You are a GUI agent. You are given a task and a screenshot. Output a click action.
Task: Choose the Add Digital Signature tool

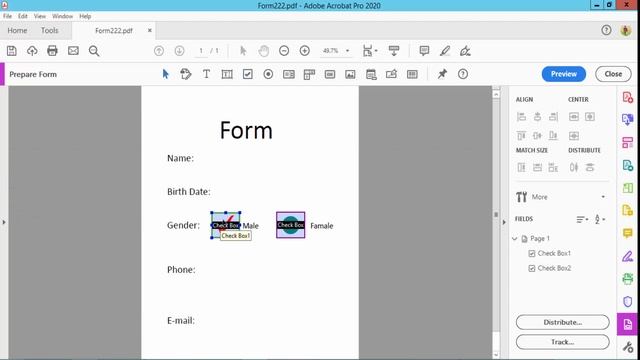[x=391, y=74]
